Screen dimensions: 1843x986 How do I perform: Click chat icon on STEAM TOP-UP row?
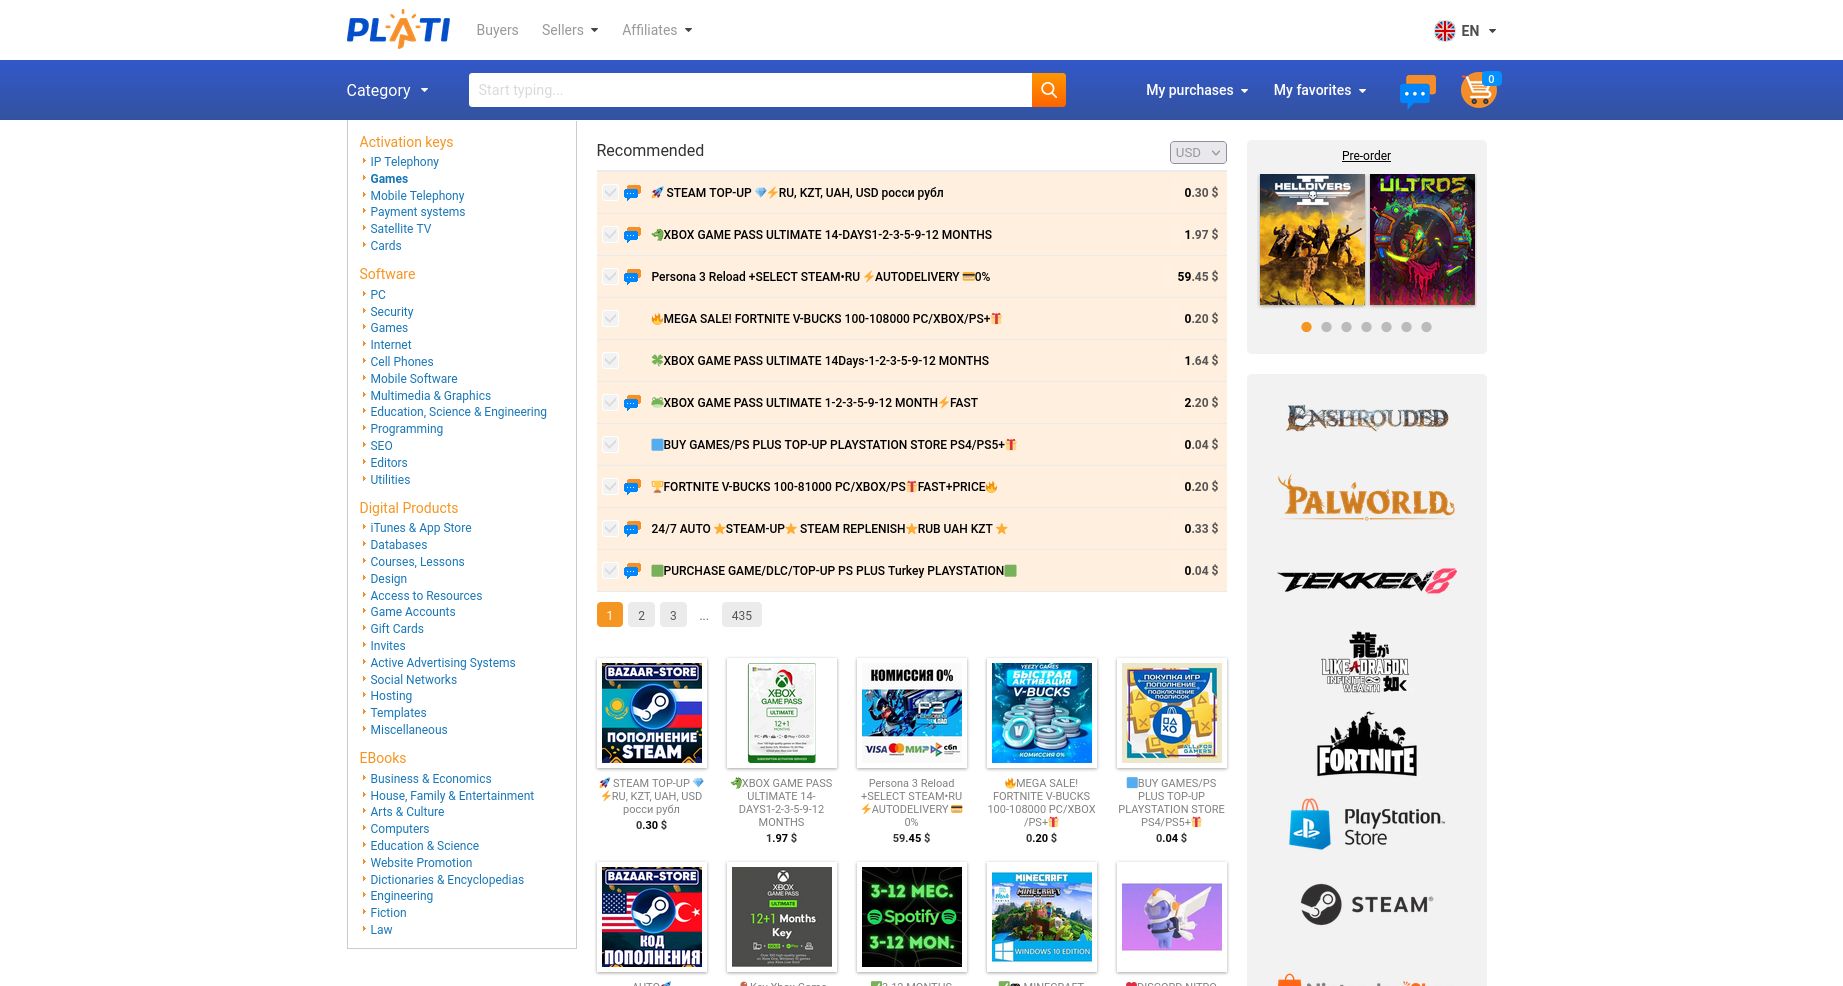(x=632, y=193)
